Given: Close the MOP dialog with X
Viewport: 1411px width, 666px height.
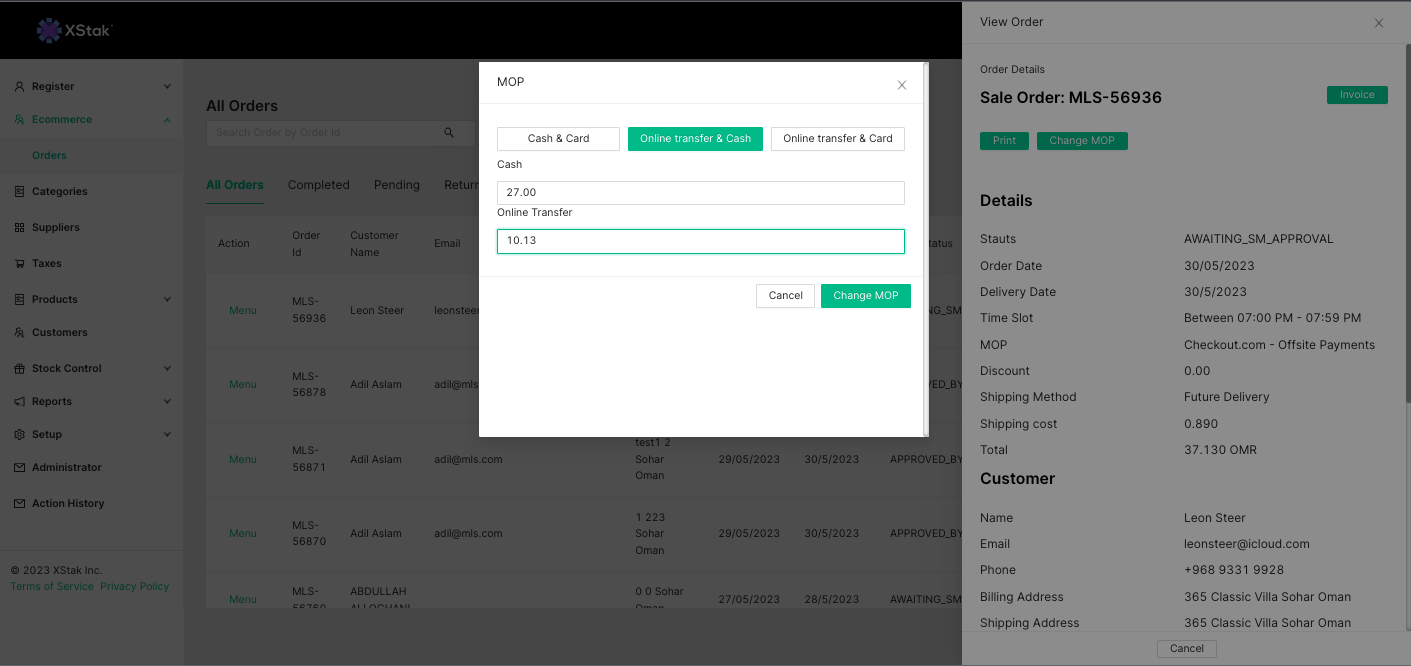Looking at the screenshot, I should [901, 86].
